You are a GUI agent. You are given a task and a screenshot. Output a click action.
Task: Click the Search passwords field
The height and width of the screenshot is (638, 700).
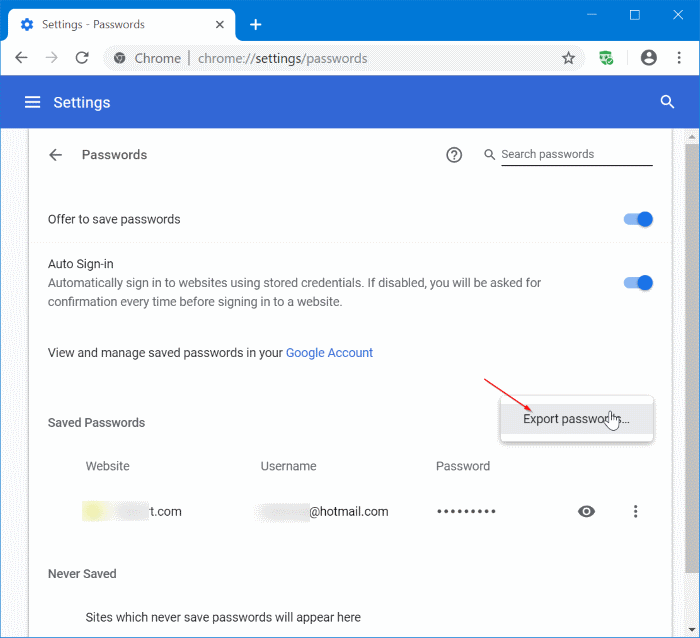576,154
